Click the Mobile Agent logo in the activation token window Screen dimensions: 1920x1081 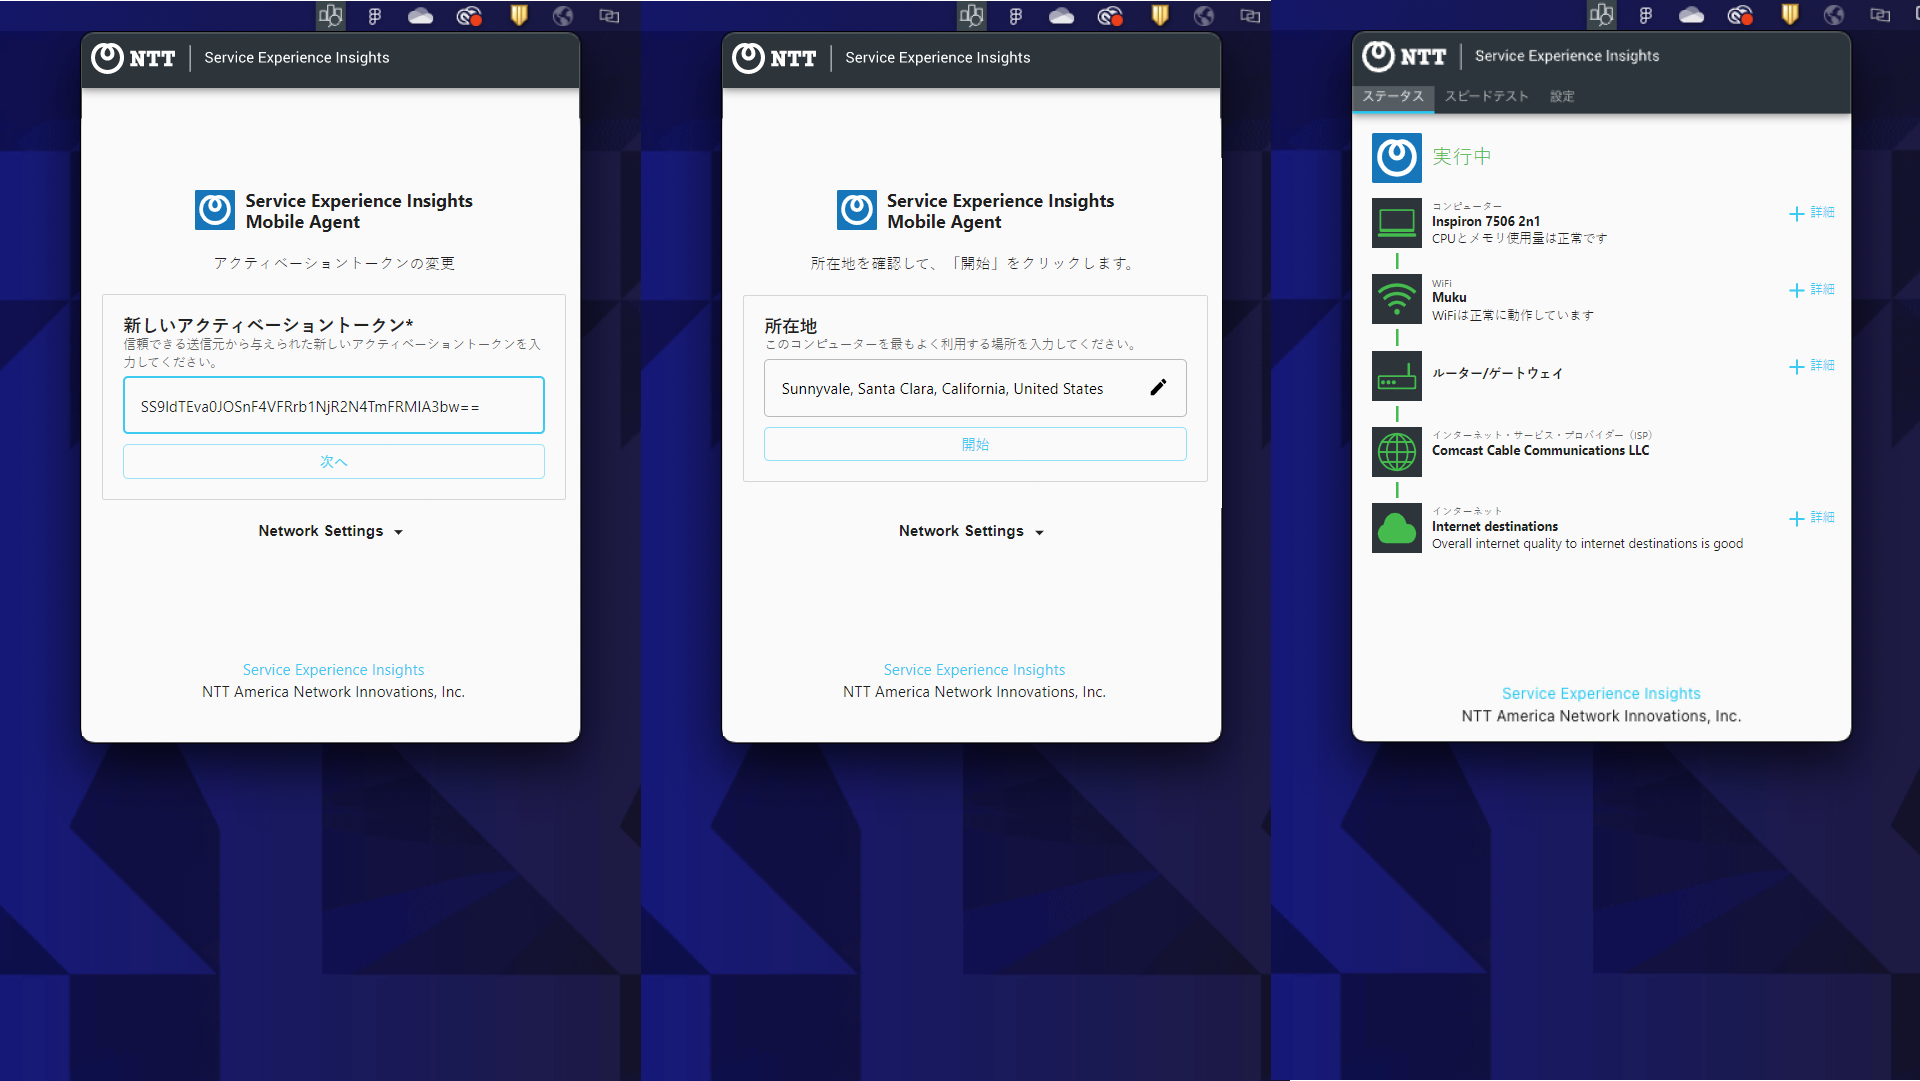(215, 211)
